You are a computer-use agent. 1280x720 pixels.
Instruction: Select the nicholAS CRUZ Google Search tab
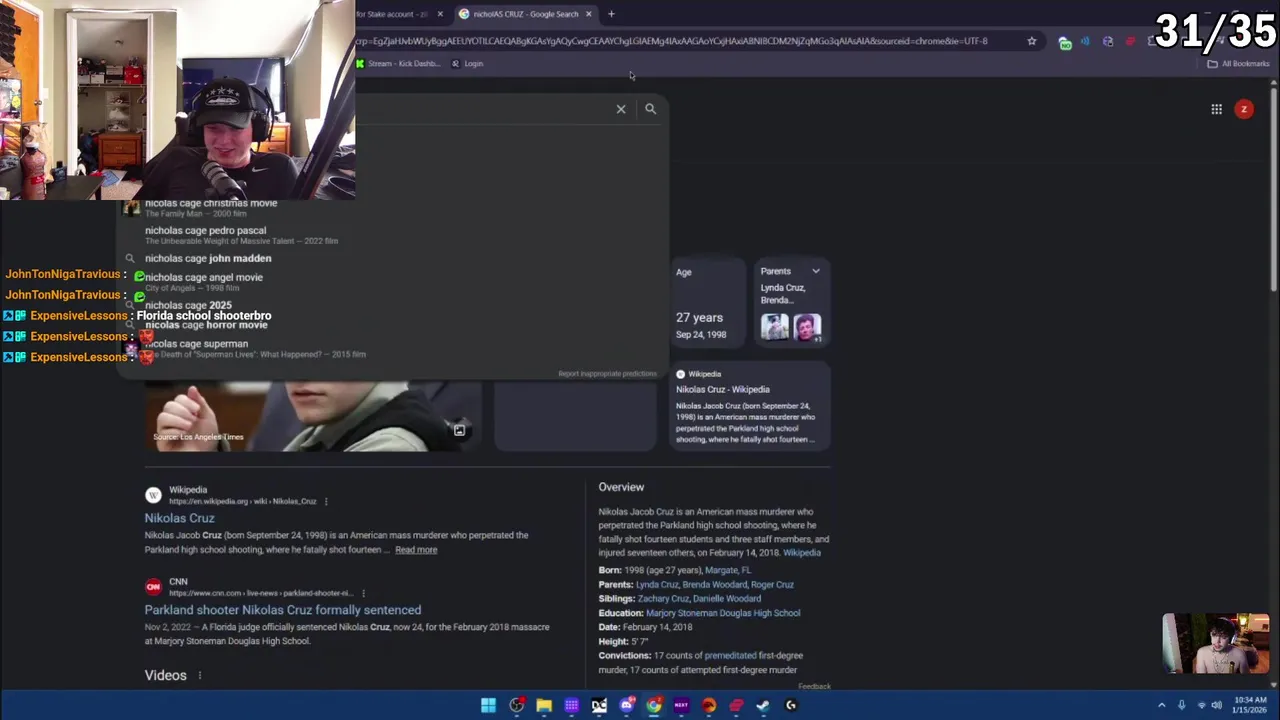(525, 14)
